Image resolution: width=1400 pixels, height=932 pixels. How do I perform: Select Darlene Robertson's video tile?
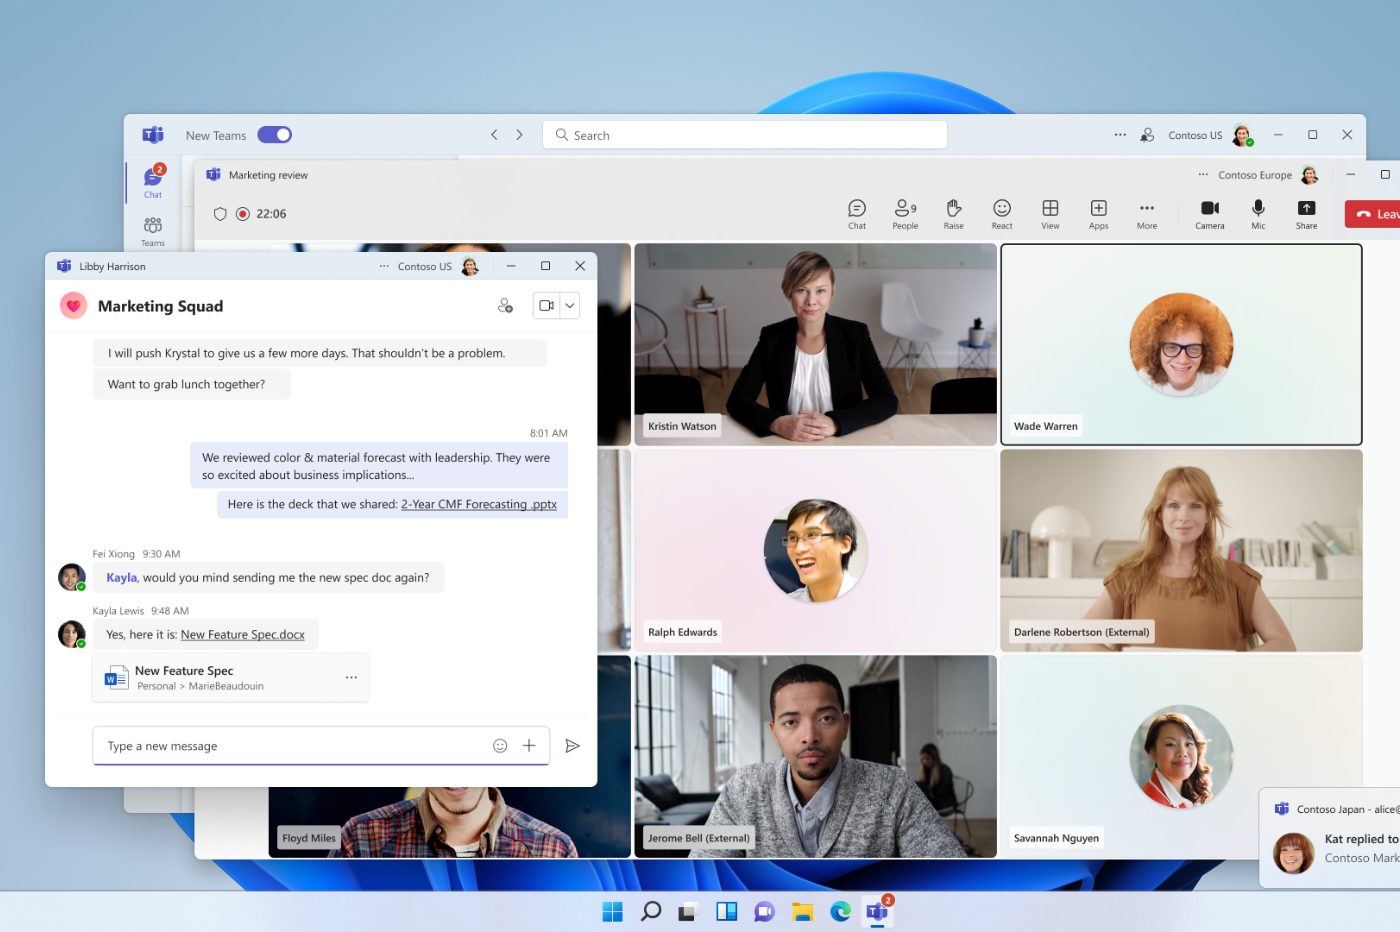click(1181, 550)
